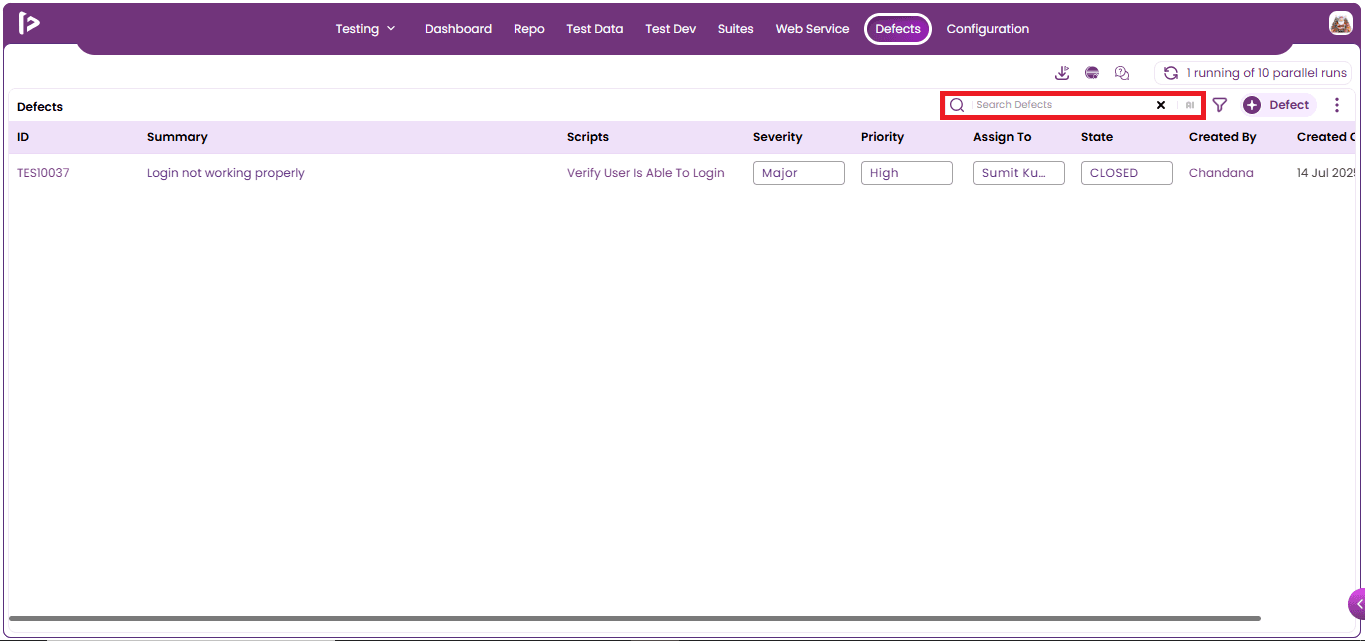
Task: Open the Severity dropdown showing Major
Action: (799, 173)
